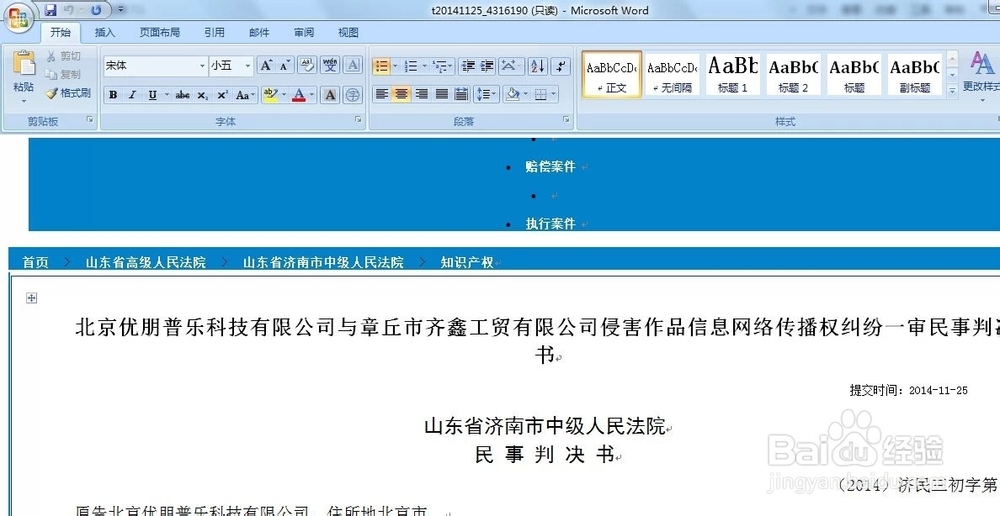Click the Phonetic Guide (wén) icon

(330, 65)
